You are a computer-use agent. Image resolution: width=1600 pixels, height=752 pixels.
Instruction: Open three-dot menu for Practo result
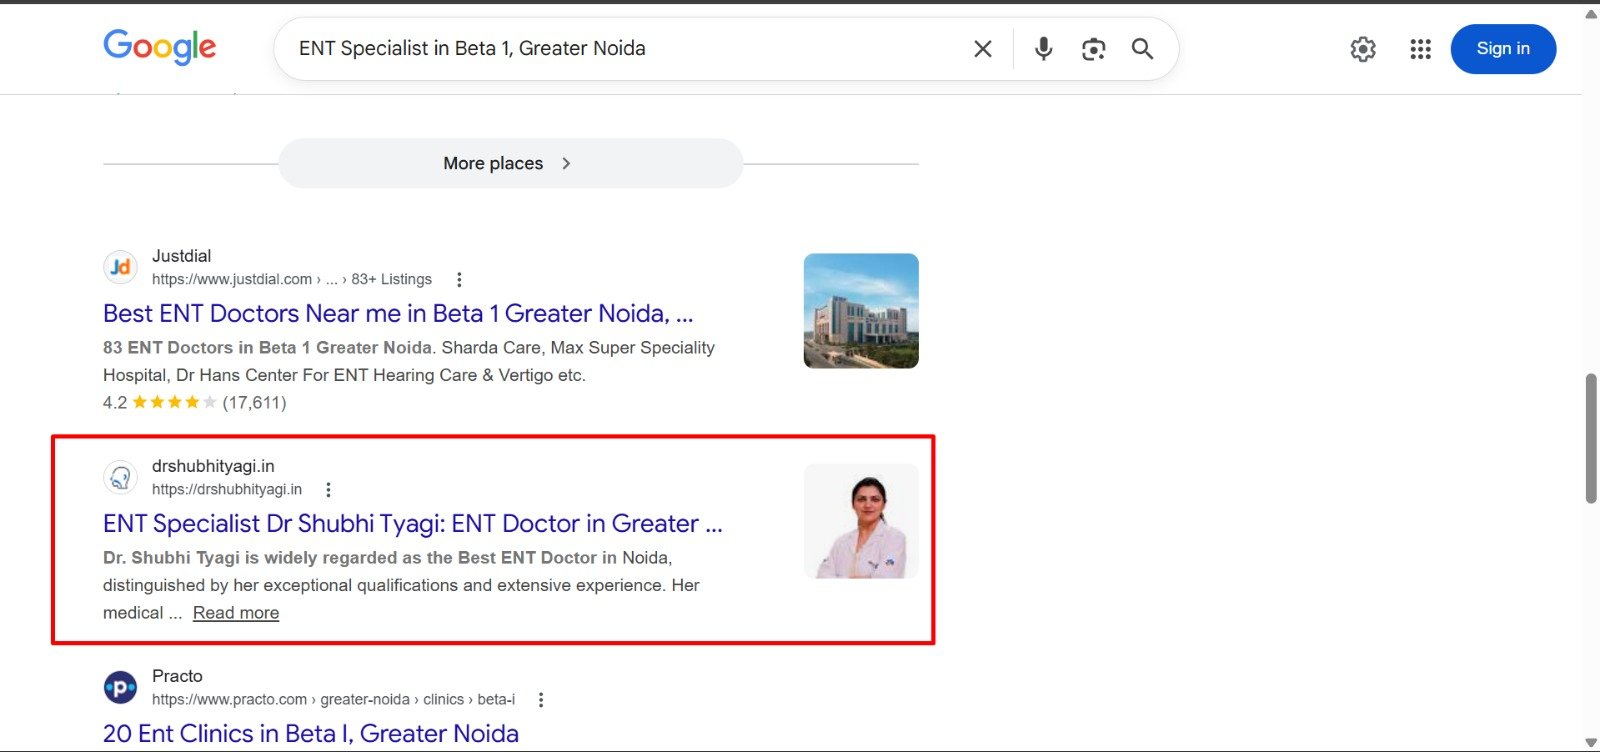(x=541, y=700)
